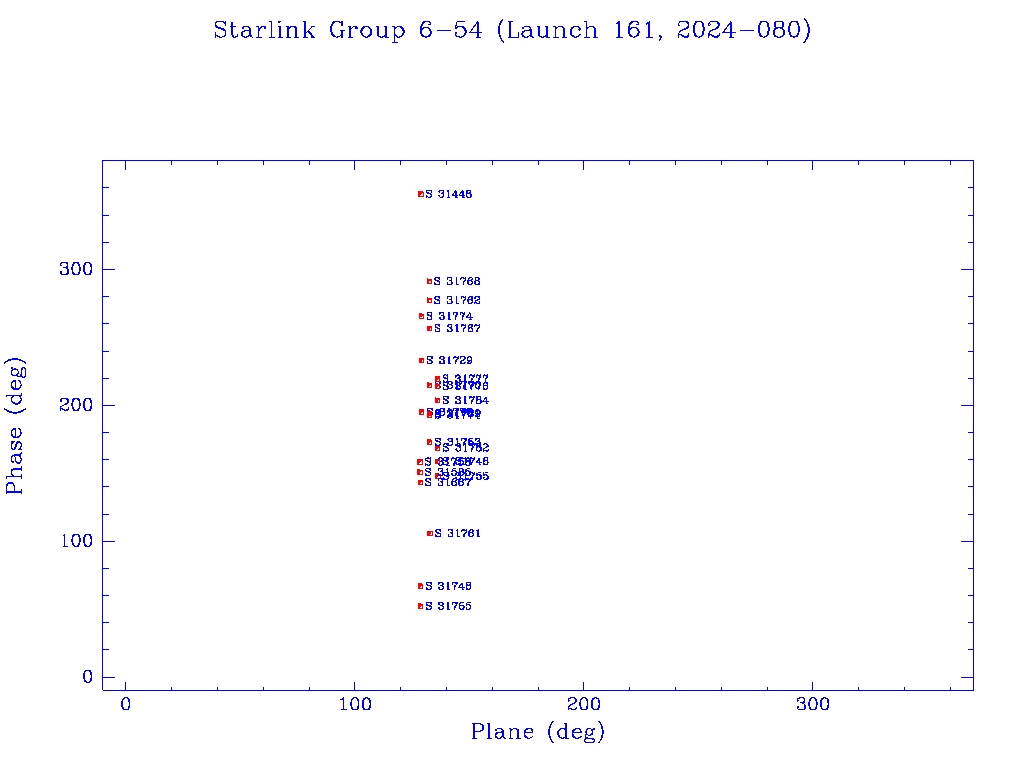Click the S 31448 satellite label
Screen dimensions: 1024x768
449,194
